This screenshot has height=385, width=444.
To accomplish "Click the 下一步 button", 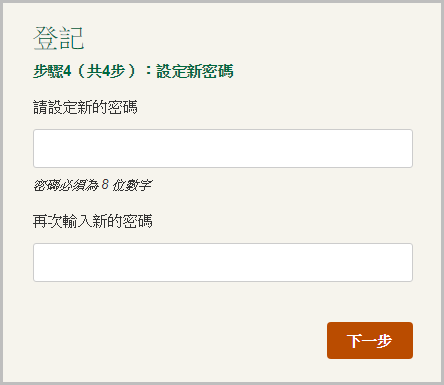I will pyautogui.click(x=370, y=340).
